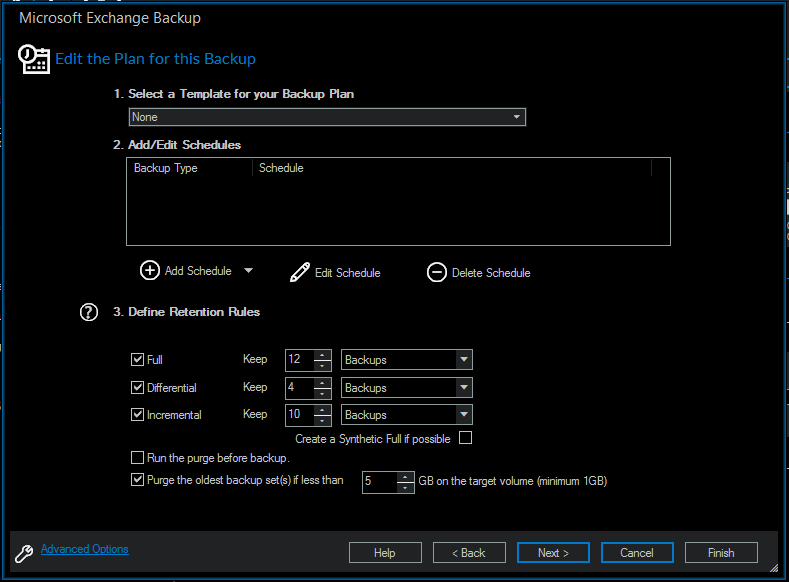Enable Create a Synthetic Full if possible
Image resolution: width=789 pixels, height=582 pixels.
[465, 438]
